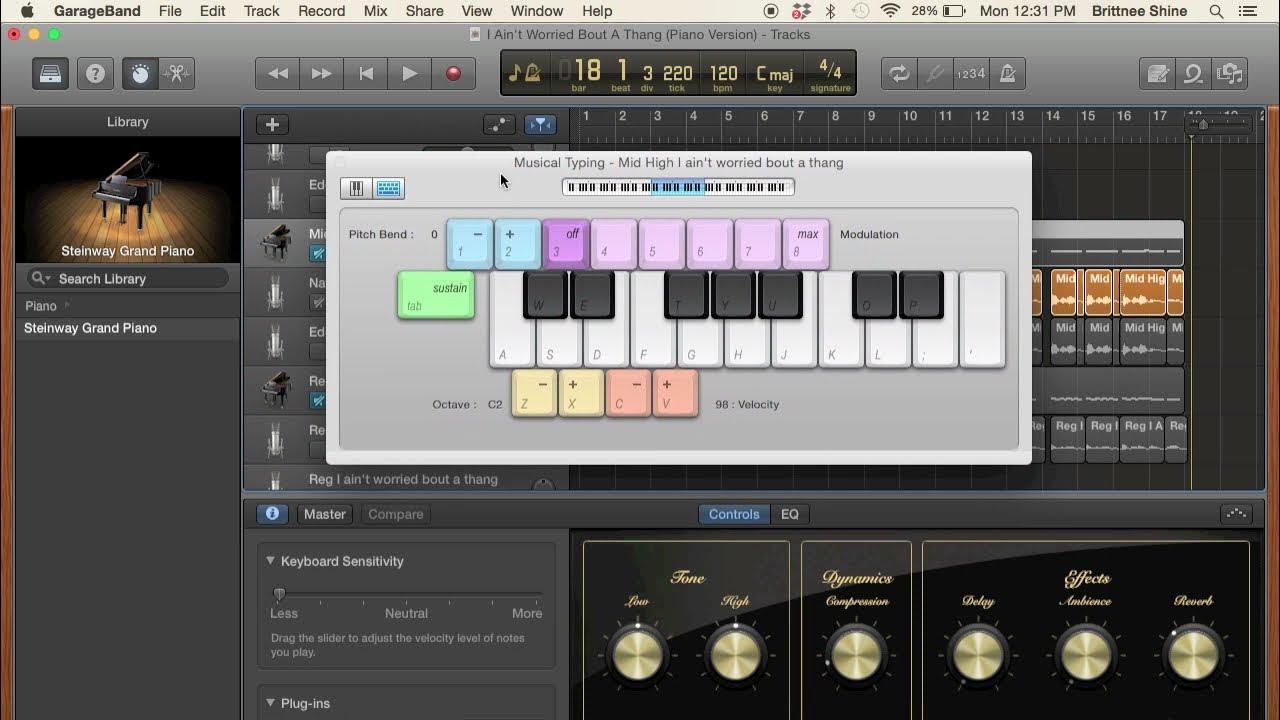This screenshot has height=720, width=1280.
Task: Enable the 1234 Count-in button
Action: click(971, 74)
